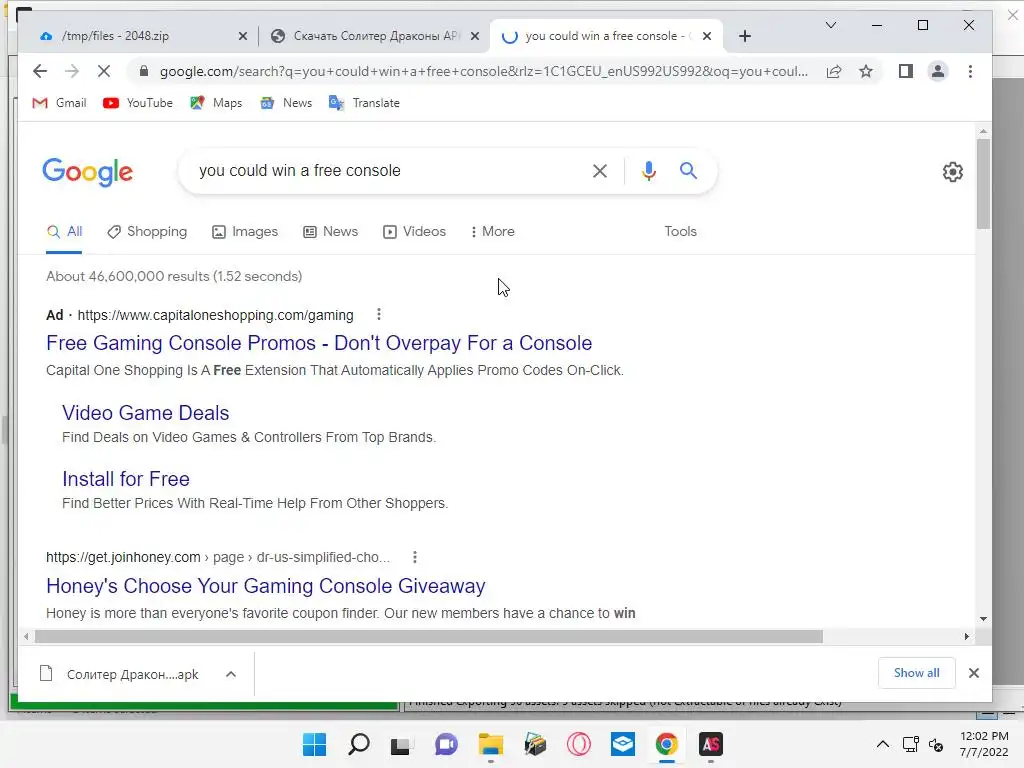Image resolution: width=1024 pixels, height=768 pixels.
Task: Open options dots beside Capital One ad
Action: (379, 315)
